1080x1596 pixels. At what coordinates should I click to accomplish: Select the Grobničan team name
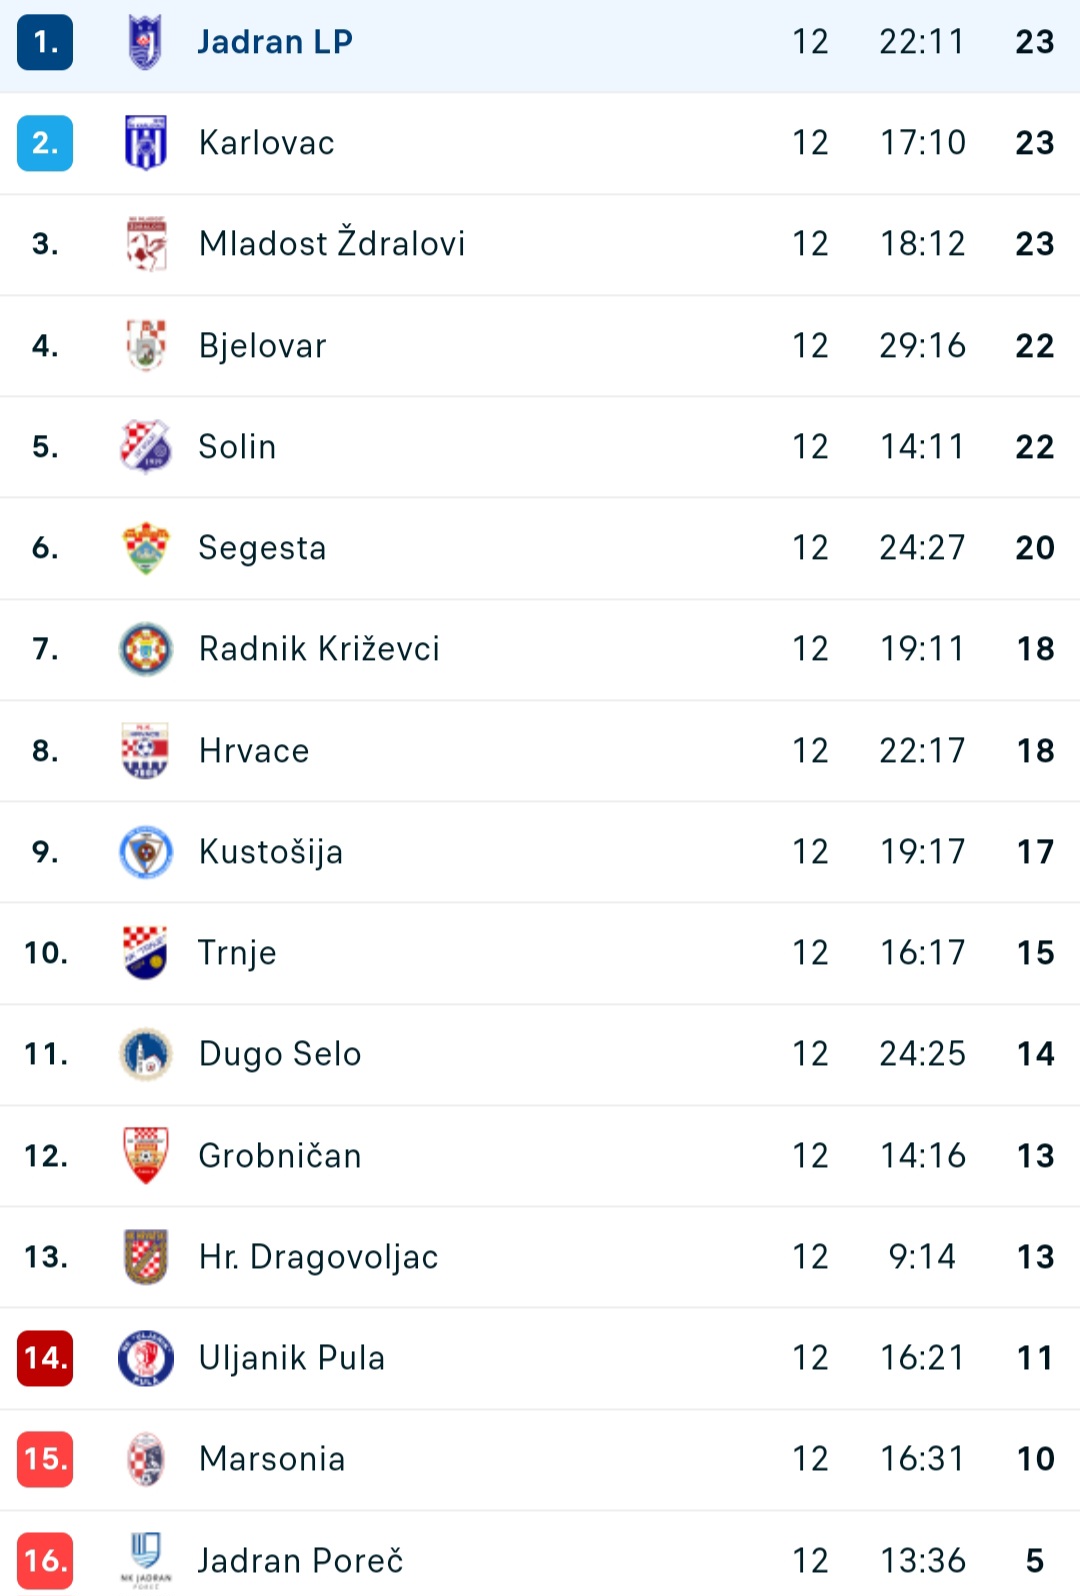tap(280, 1156)
